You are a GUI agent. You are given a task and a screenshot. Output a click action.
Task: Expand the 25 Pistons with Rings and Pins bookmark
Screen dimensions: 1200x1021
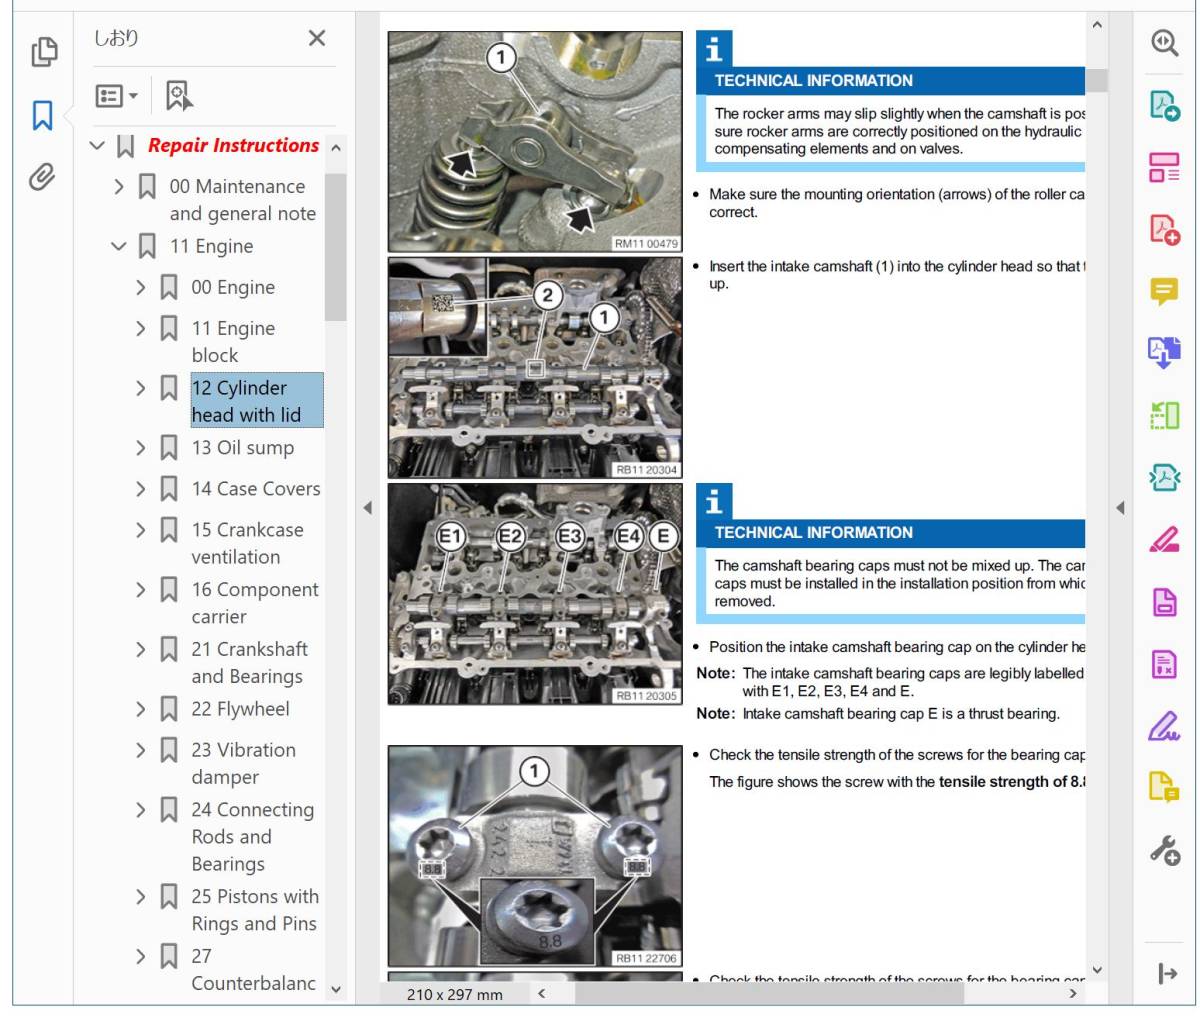pyautogui.click(x=141, y=897)
